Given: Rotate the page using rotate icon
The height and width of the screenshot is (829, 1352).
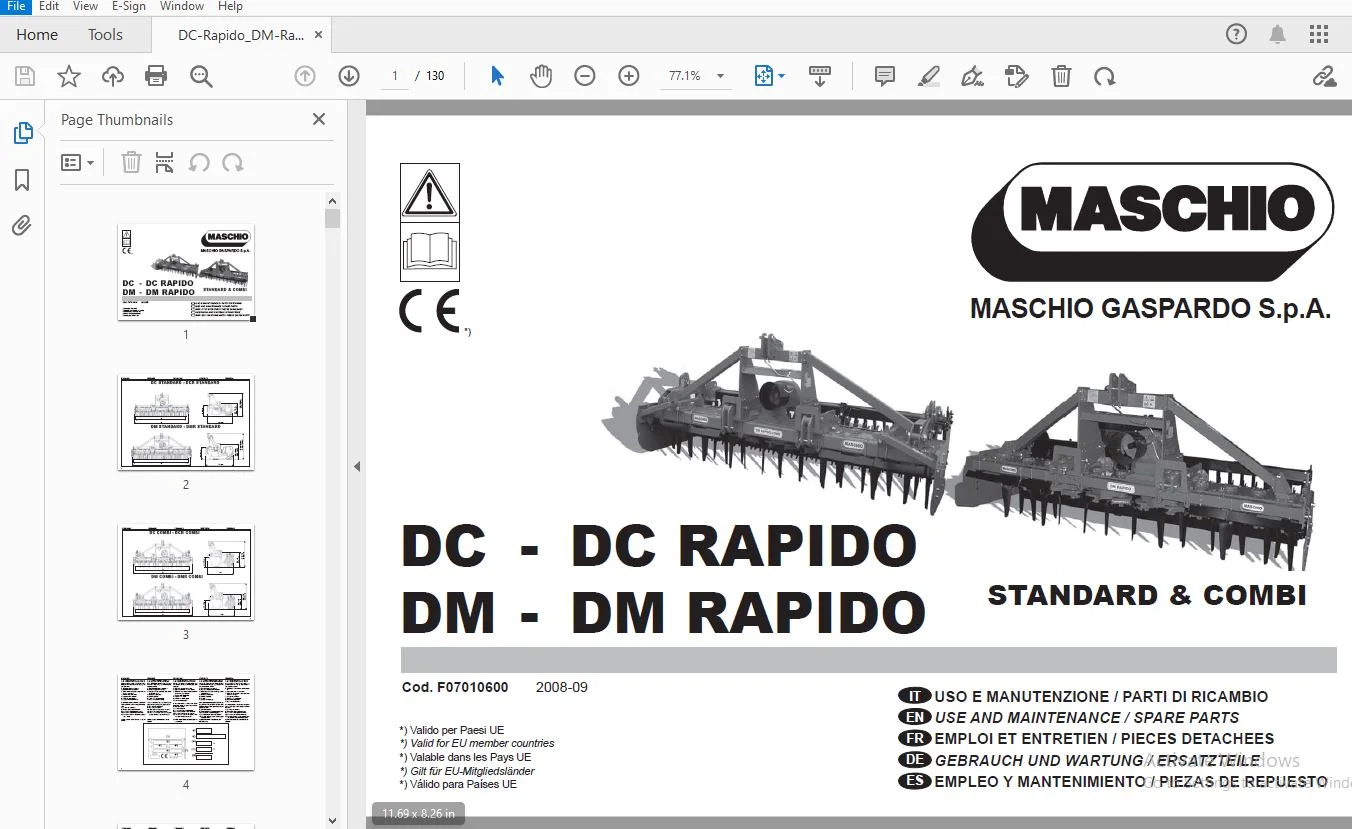Looking at the screenshot, I should [x=1105, y=76].
